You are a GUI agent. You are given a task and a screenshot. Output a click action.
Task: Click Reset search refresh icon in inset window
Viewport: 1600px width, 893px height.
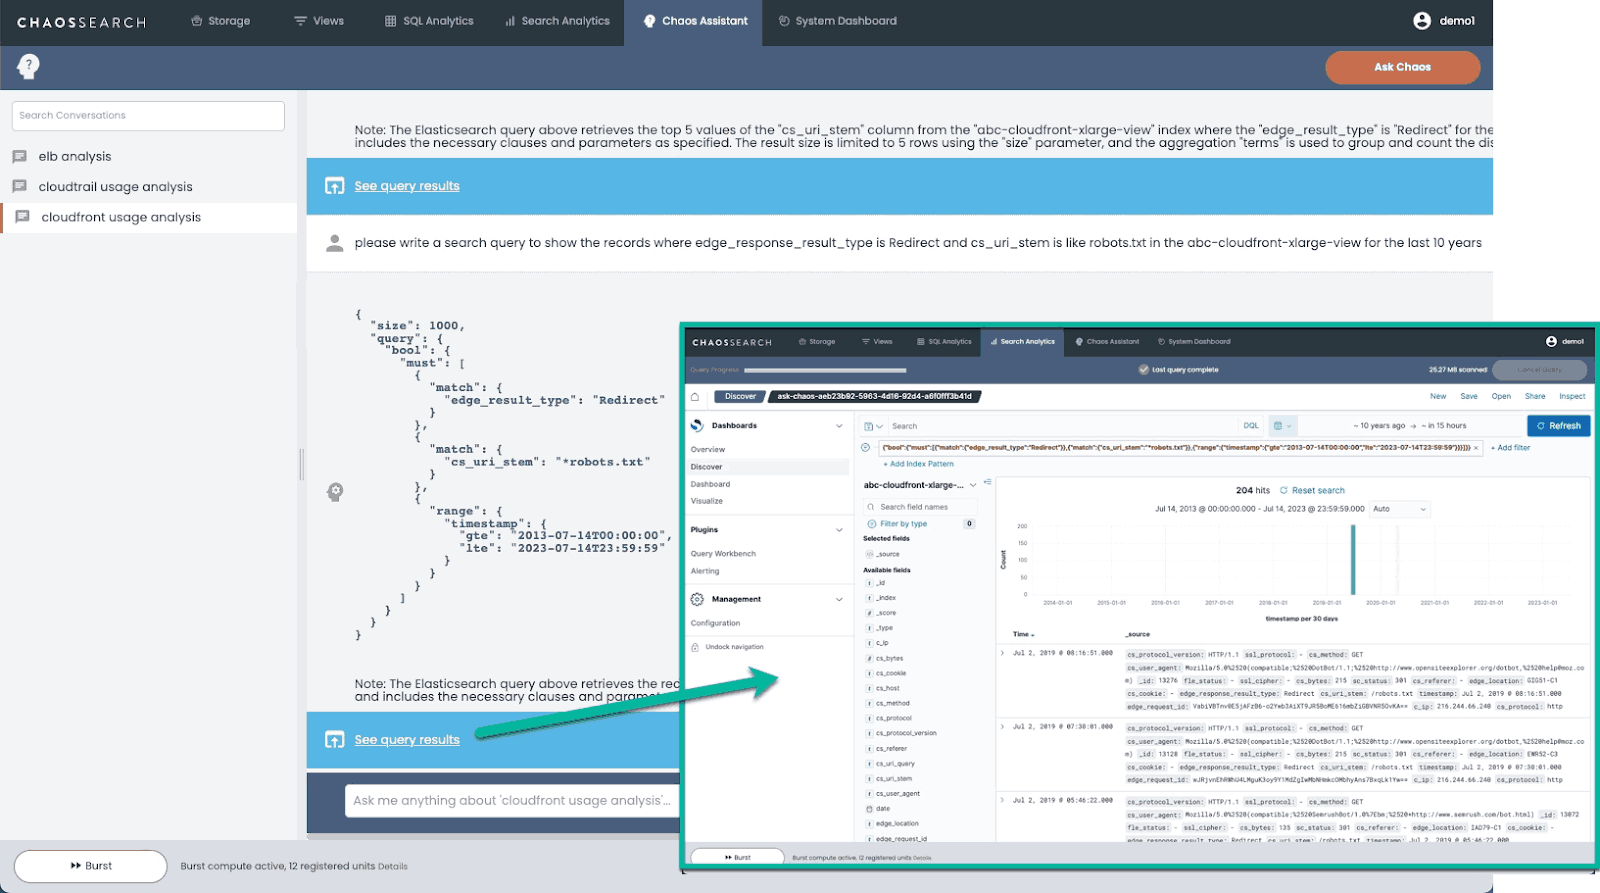tap(1284, 491)
